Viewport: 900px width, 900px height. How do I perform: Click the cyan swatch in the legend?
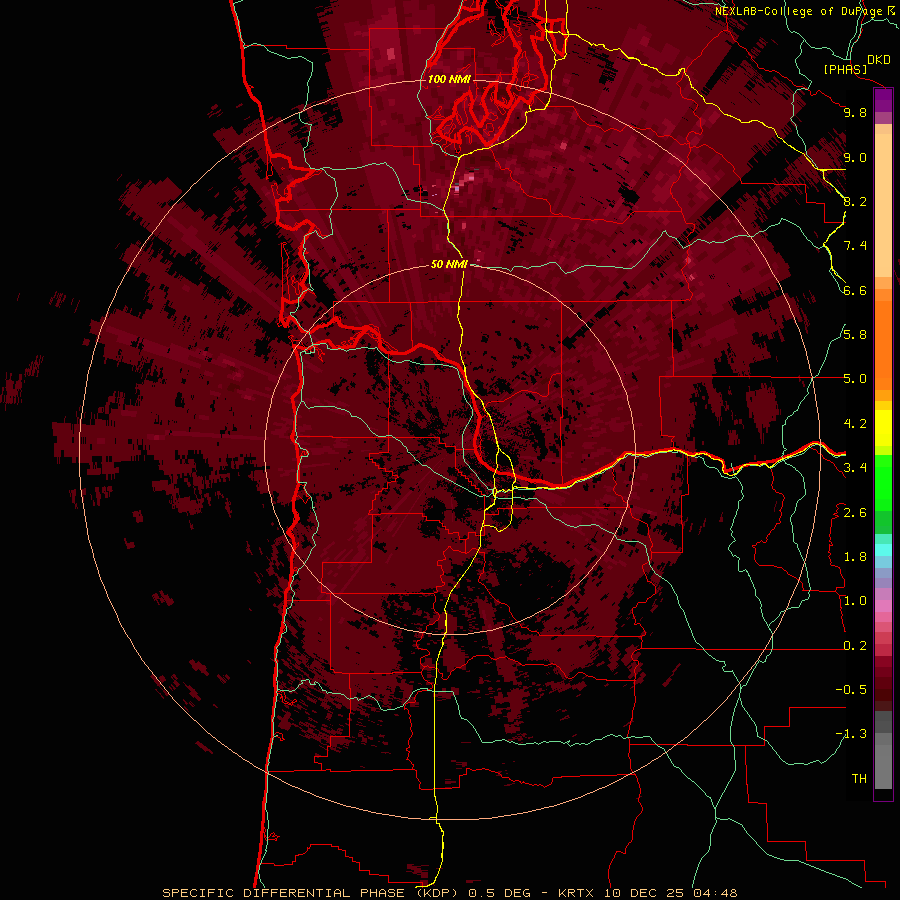click(x=883, y=549)
